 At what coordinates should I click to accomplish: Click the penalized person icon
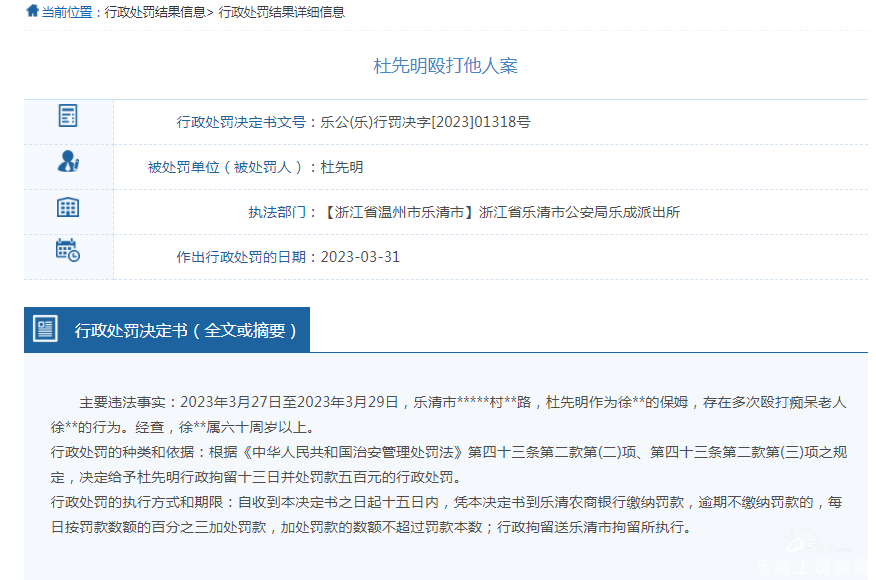[68, 161]
